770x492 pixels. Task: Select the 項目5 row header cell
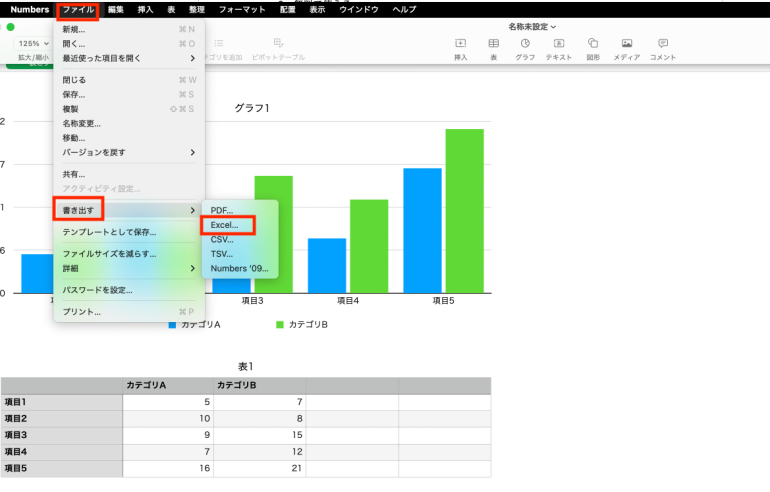62,468
